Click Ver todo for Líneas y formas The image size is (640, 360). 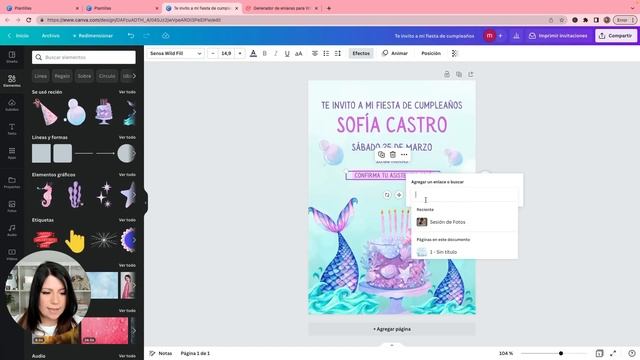coord(127,138)
